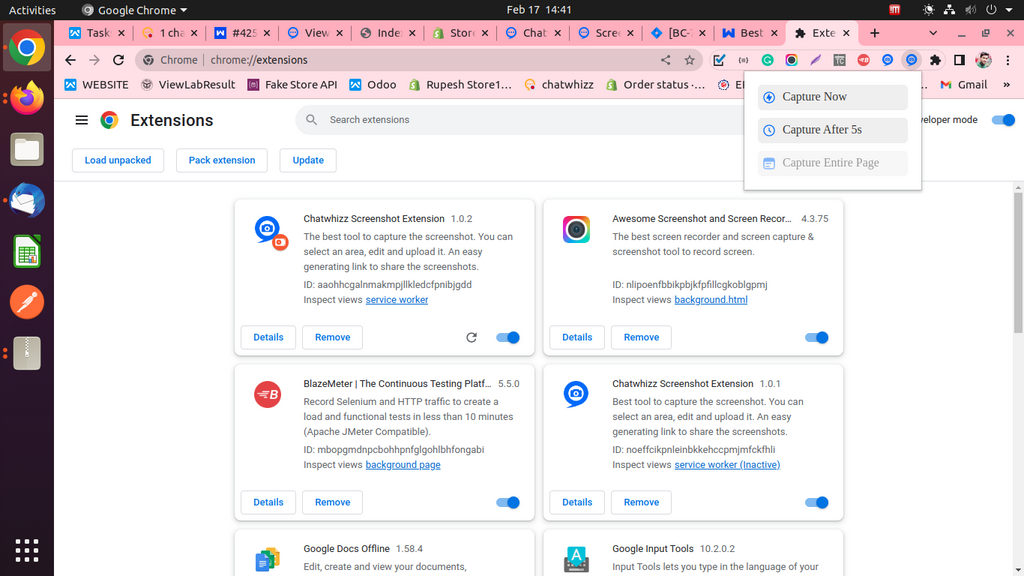Image resolution: width=1024 pixels, height=576 pixels.
Task: Click the Grammarly extension icon
Action: [x=767, y=60]
